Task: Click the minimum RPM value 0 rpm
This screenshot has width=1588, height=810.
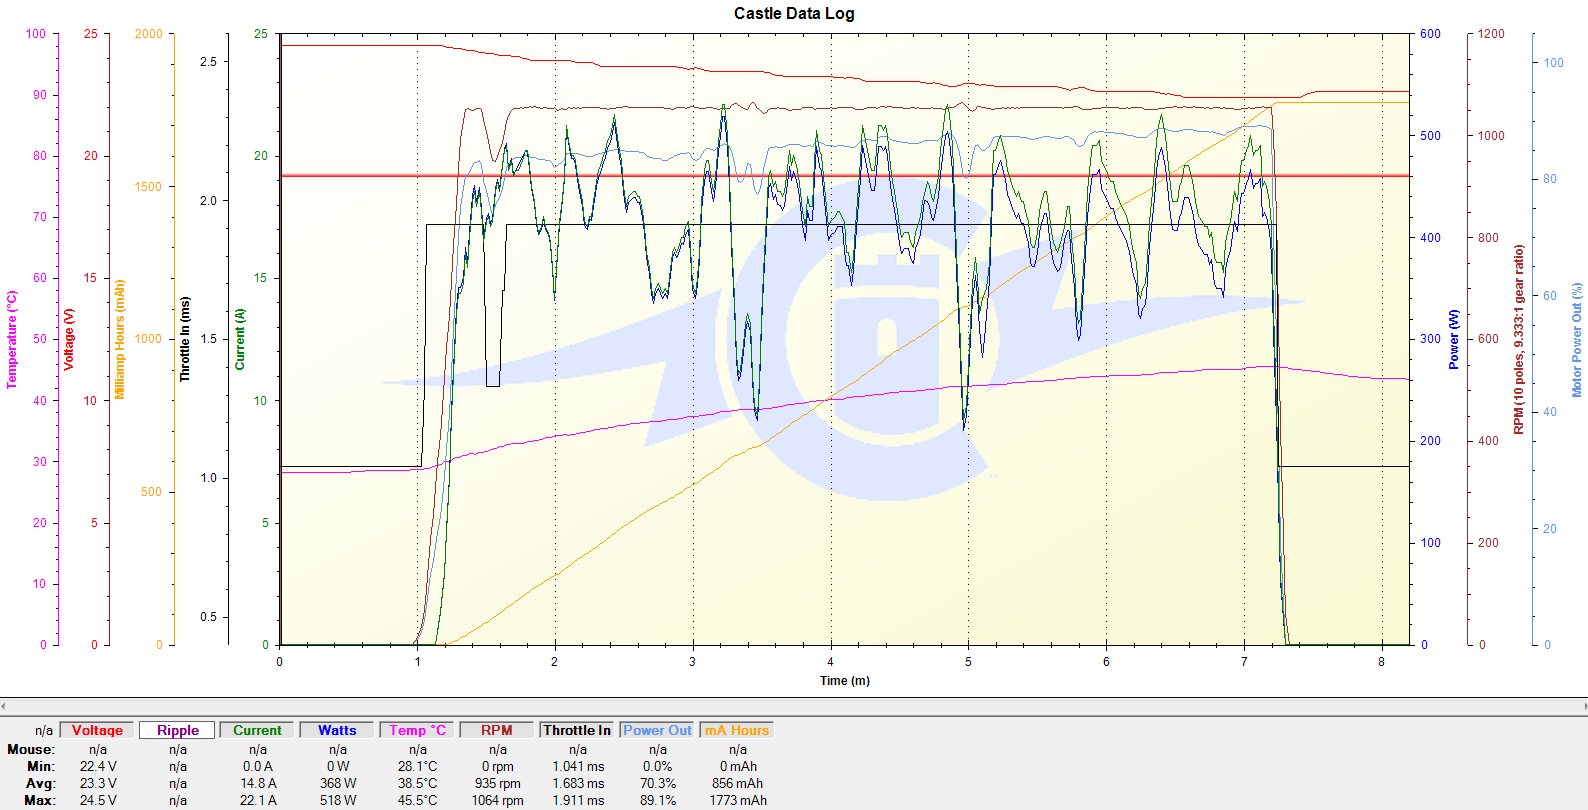Action: tap(498, 766)
